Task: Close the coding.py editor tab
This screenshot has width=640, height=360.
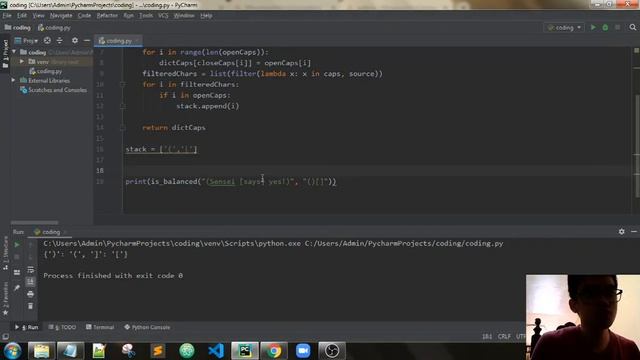Action: 138,40
